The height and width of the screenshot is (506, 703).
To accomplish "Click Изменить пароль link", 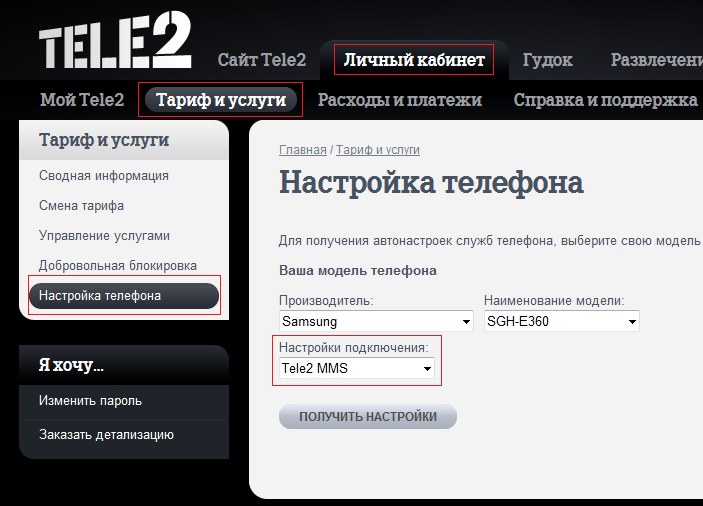I will tap(90, 401).
